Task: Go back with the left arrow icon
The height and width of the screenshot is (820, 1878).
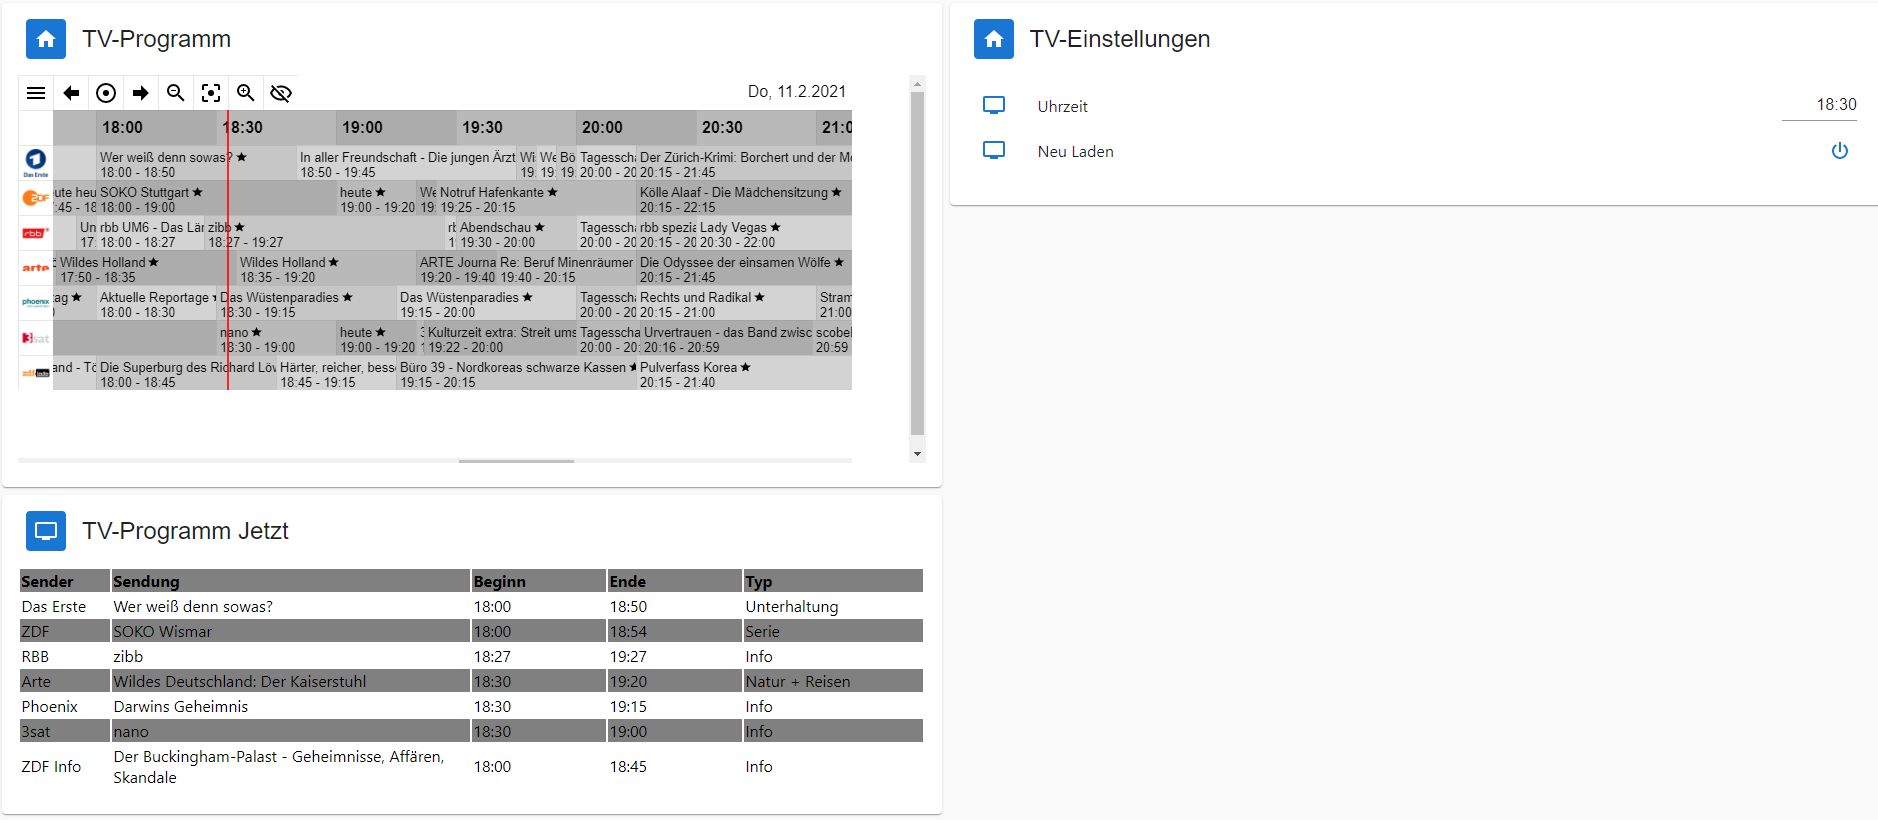Action: click(71, 93)
